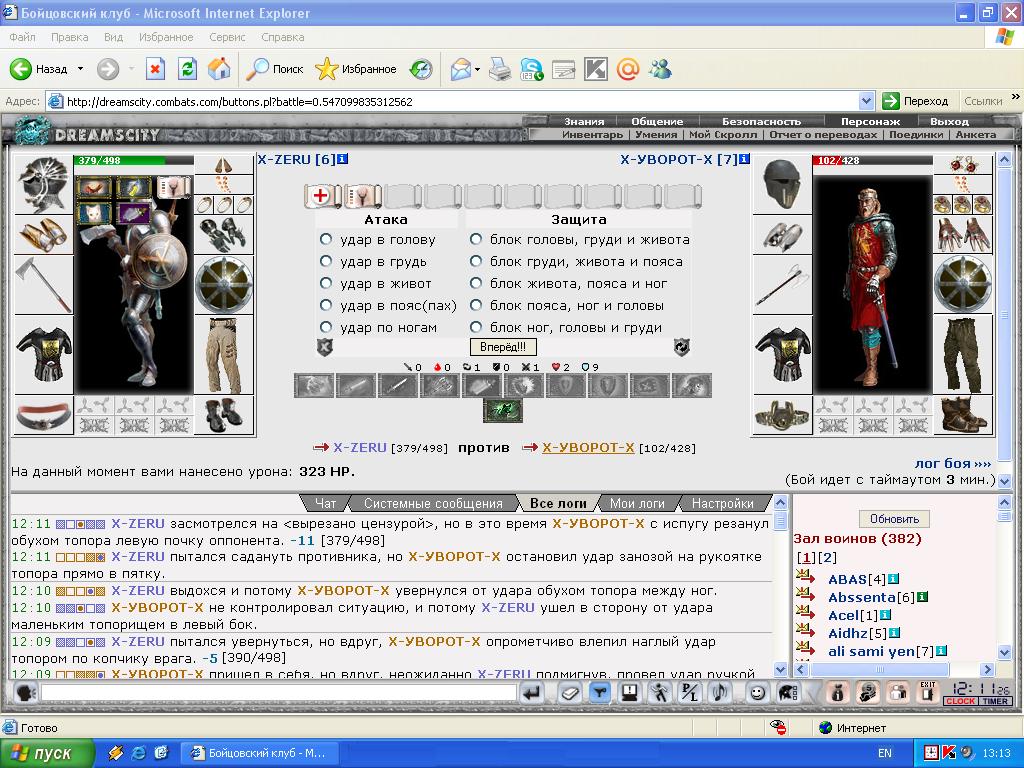1024x768 pixels.
Task: Click the eraser clear-chat icon
Action: [x=569, y=692]
